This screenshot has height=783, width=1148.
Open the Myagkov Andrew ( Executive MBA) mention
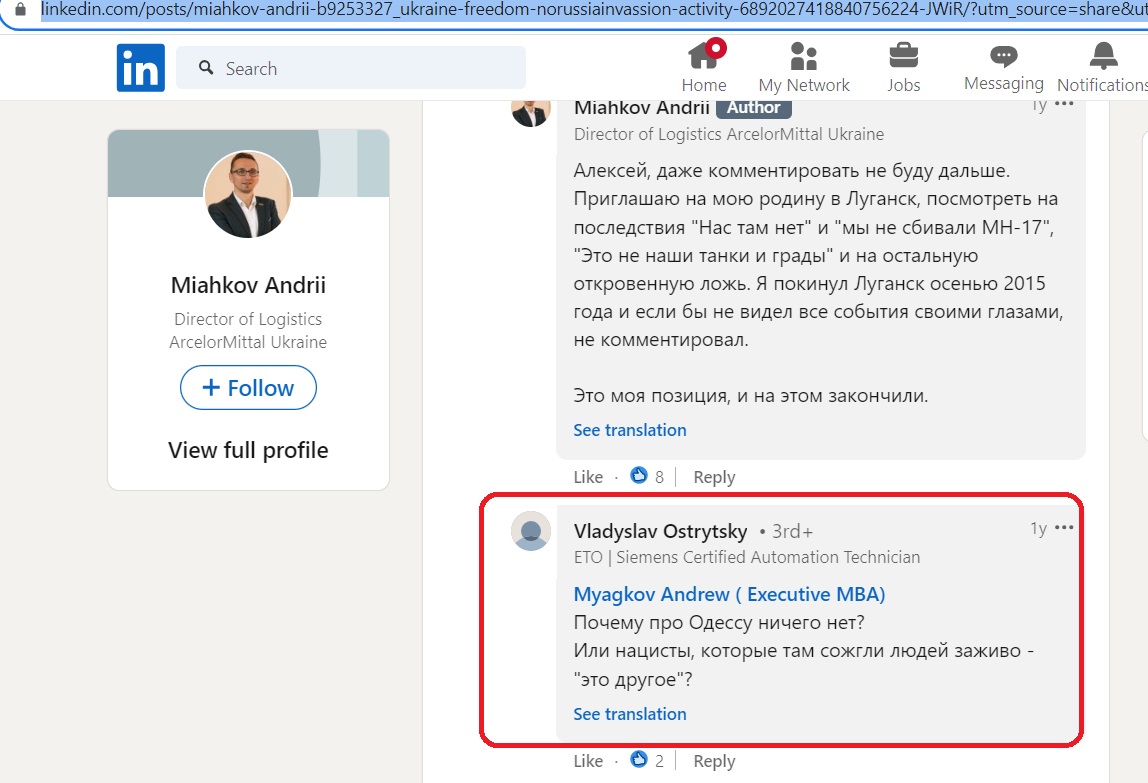coord(729,594)
